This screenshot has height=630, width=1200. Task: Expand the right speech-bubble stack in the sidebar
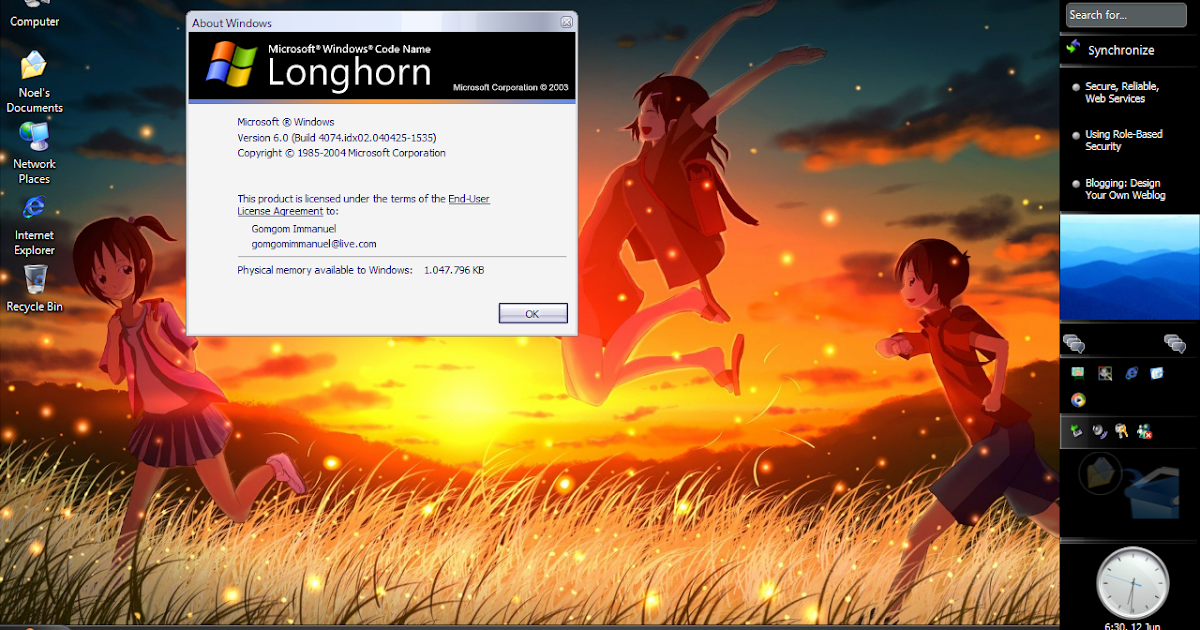1173,342
